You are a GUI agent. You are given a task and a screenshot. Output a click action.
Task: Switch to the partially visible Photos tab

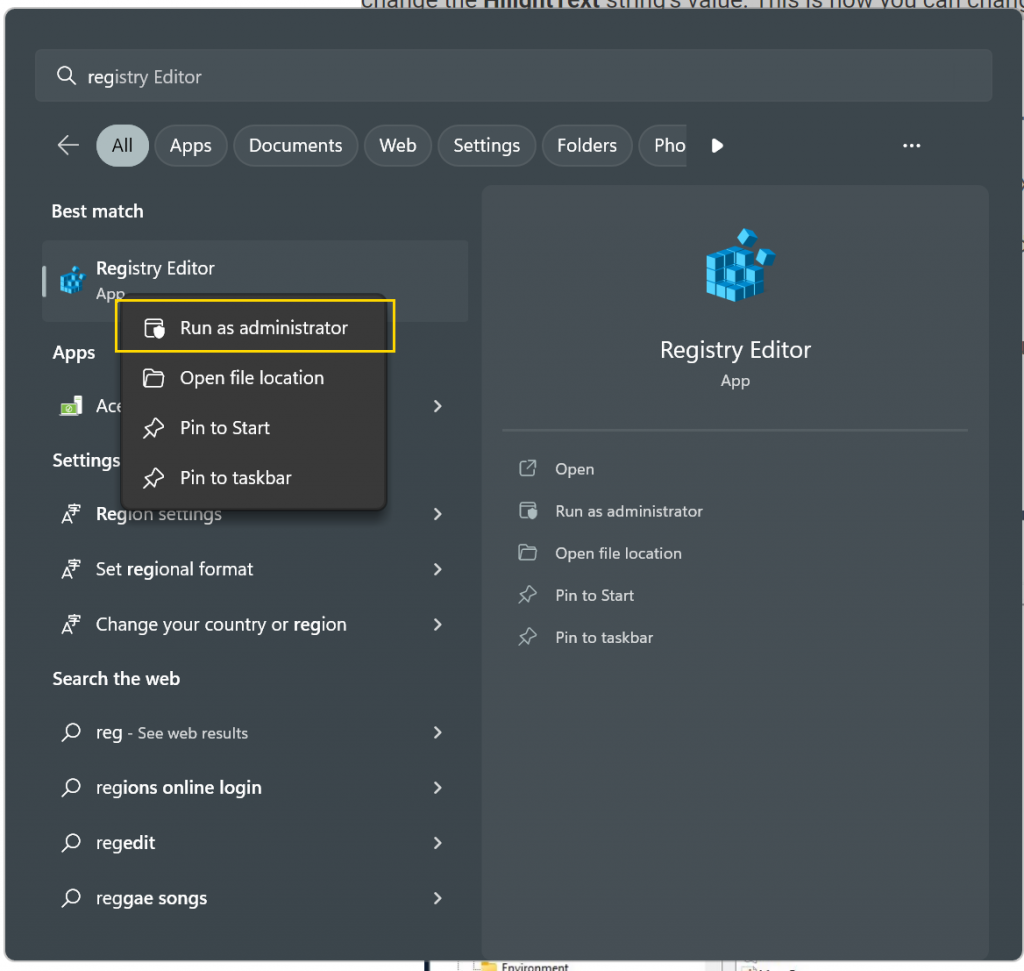coord(663,145)
